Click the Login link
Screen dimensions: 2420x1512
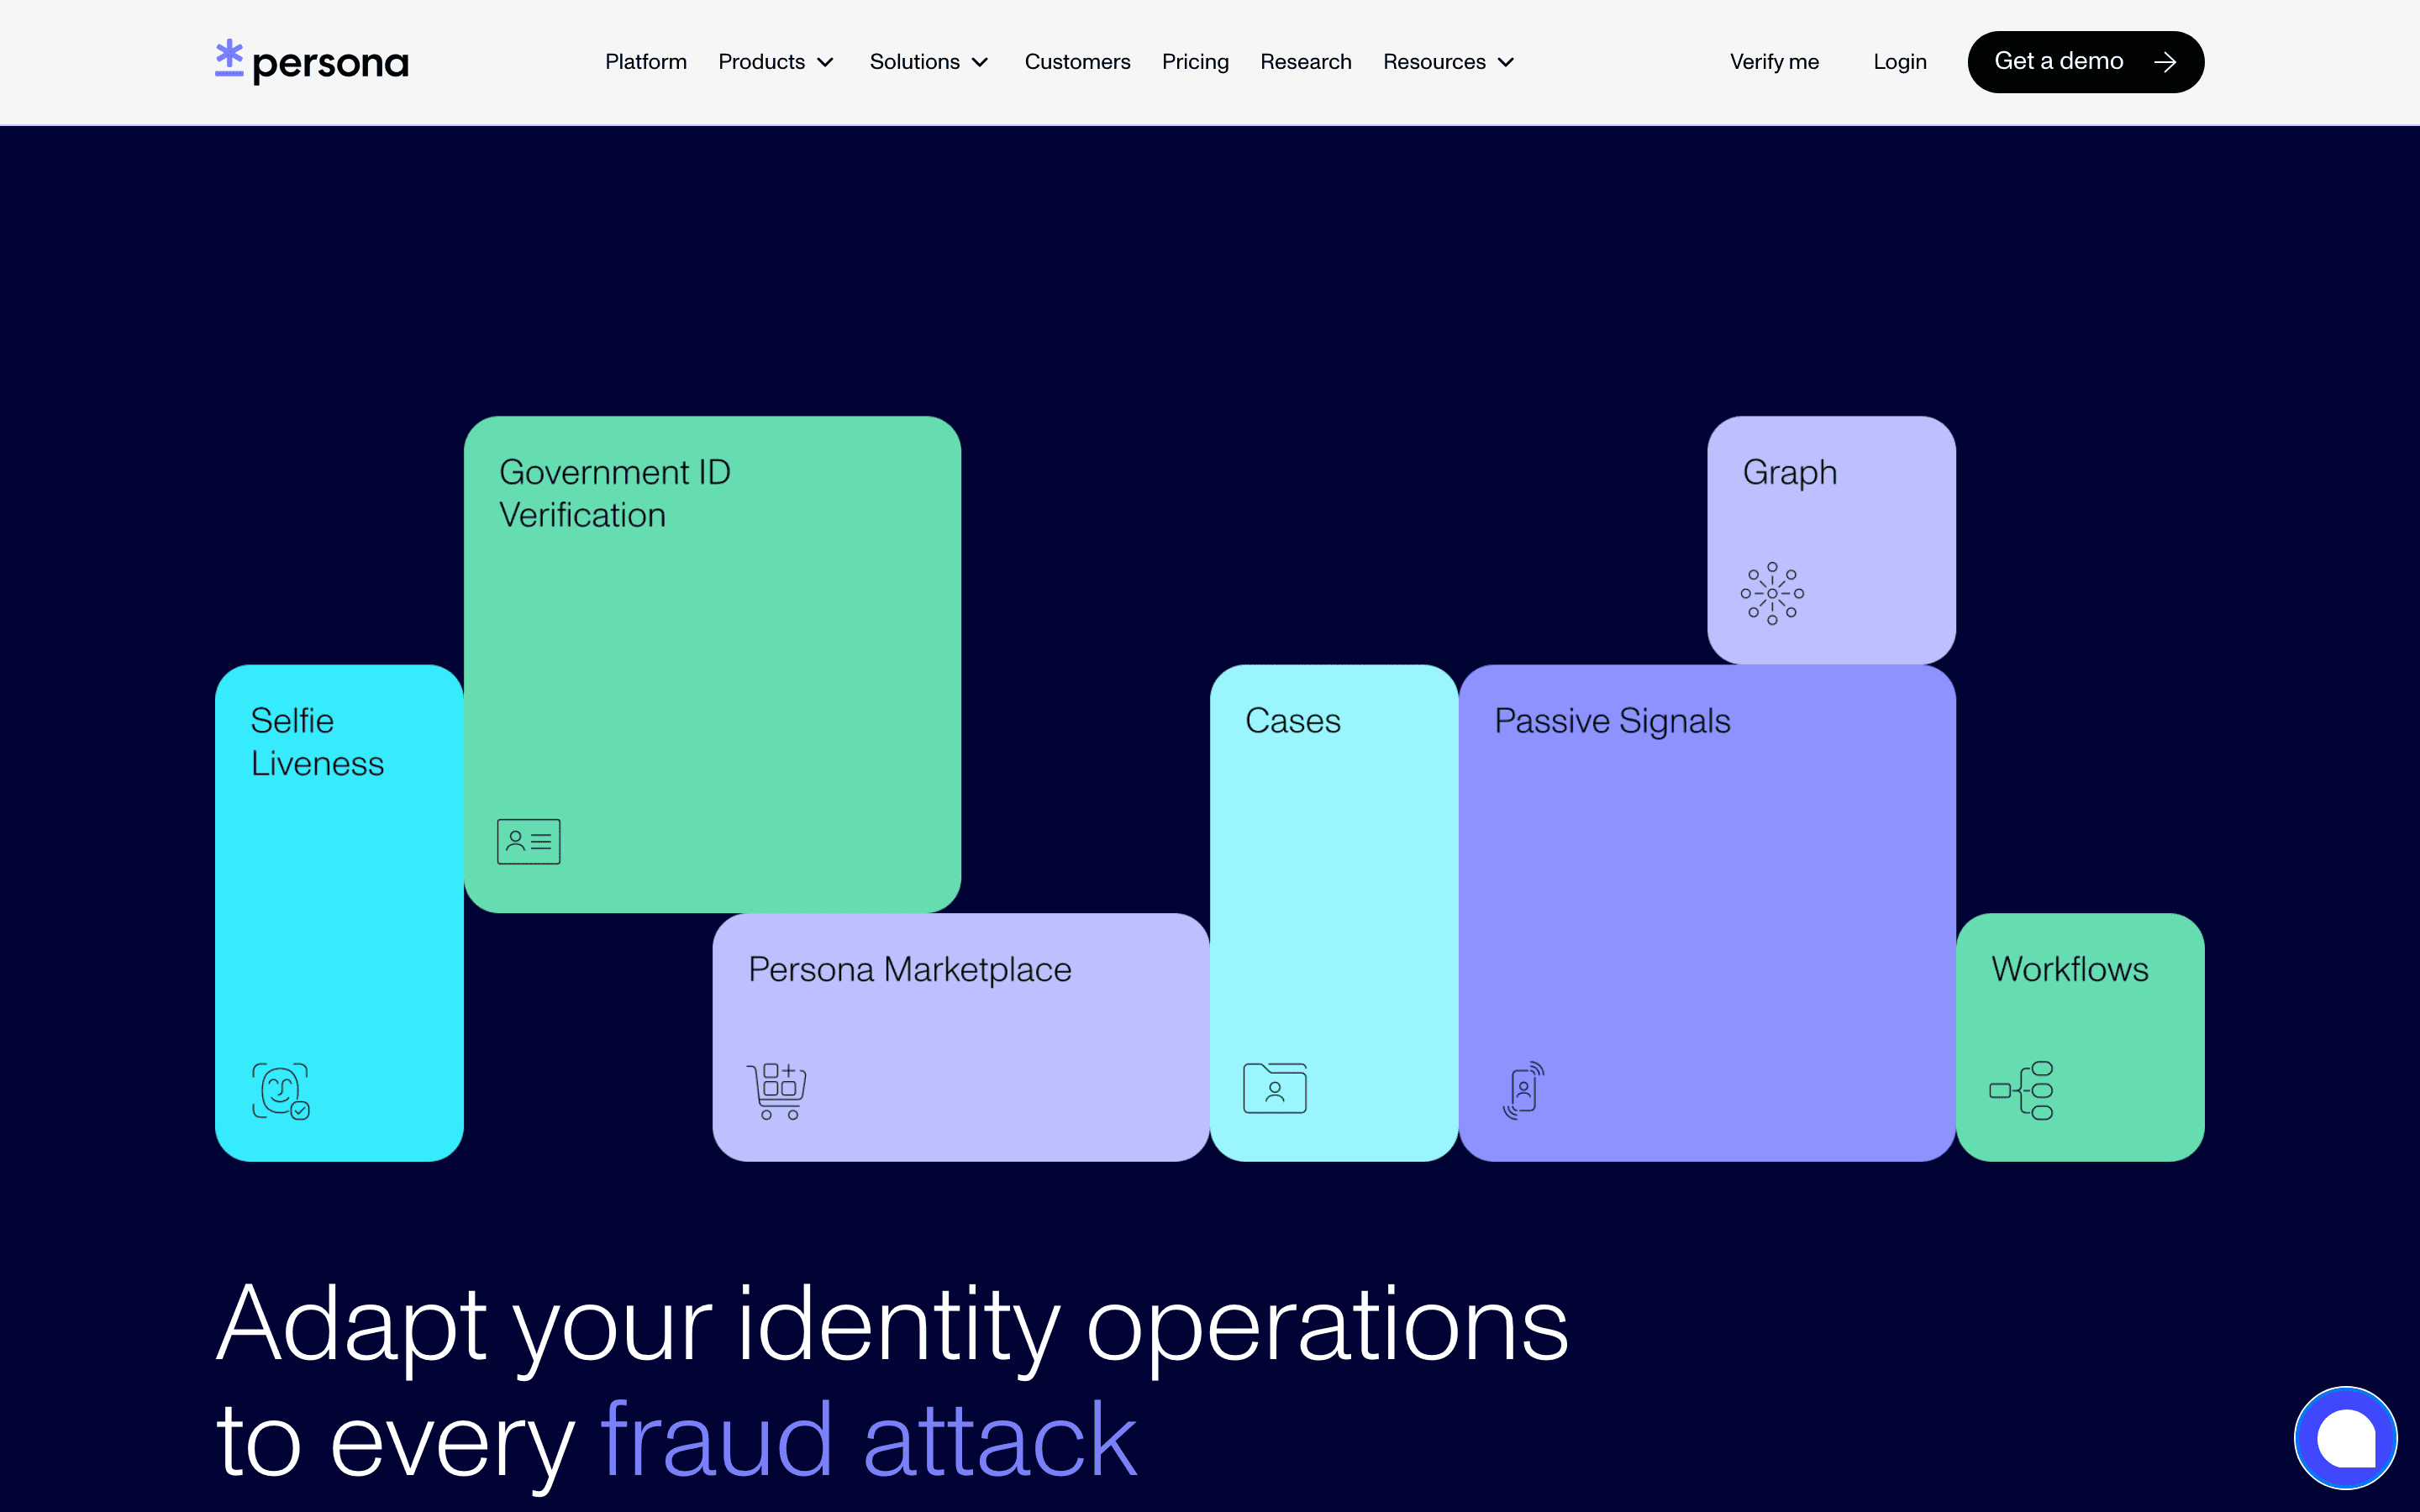(1899, 62)
